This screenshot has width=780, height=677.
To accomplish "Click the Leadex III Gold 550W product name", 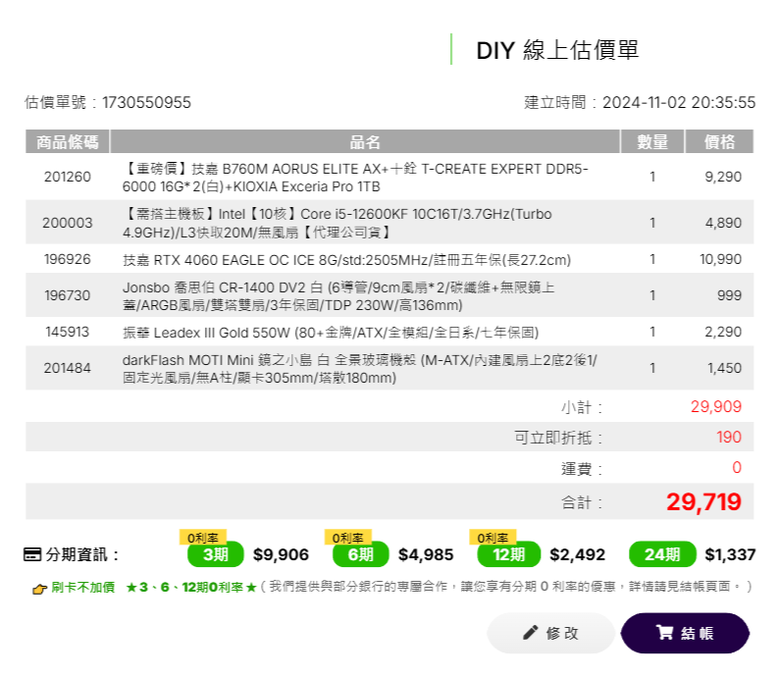I will coord(331,332).
